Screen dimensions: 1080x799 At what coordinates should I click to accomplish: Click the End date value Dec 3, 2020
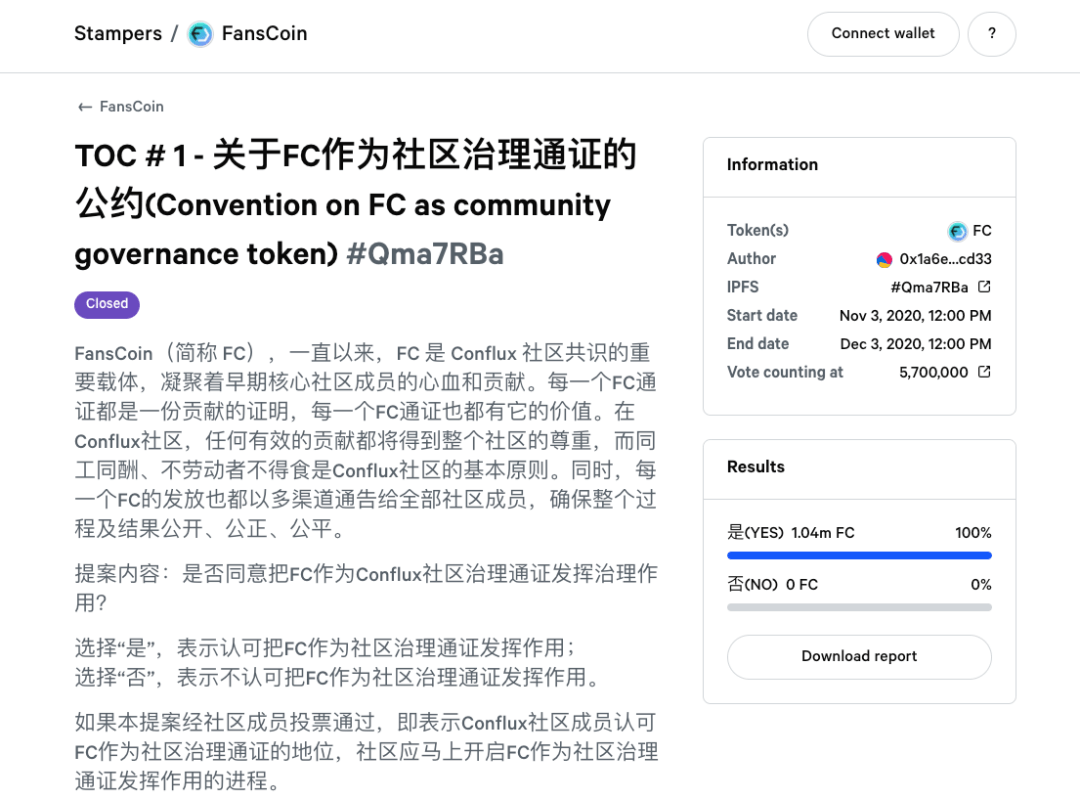point(915,344)
